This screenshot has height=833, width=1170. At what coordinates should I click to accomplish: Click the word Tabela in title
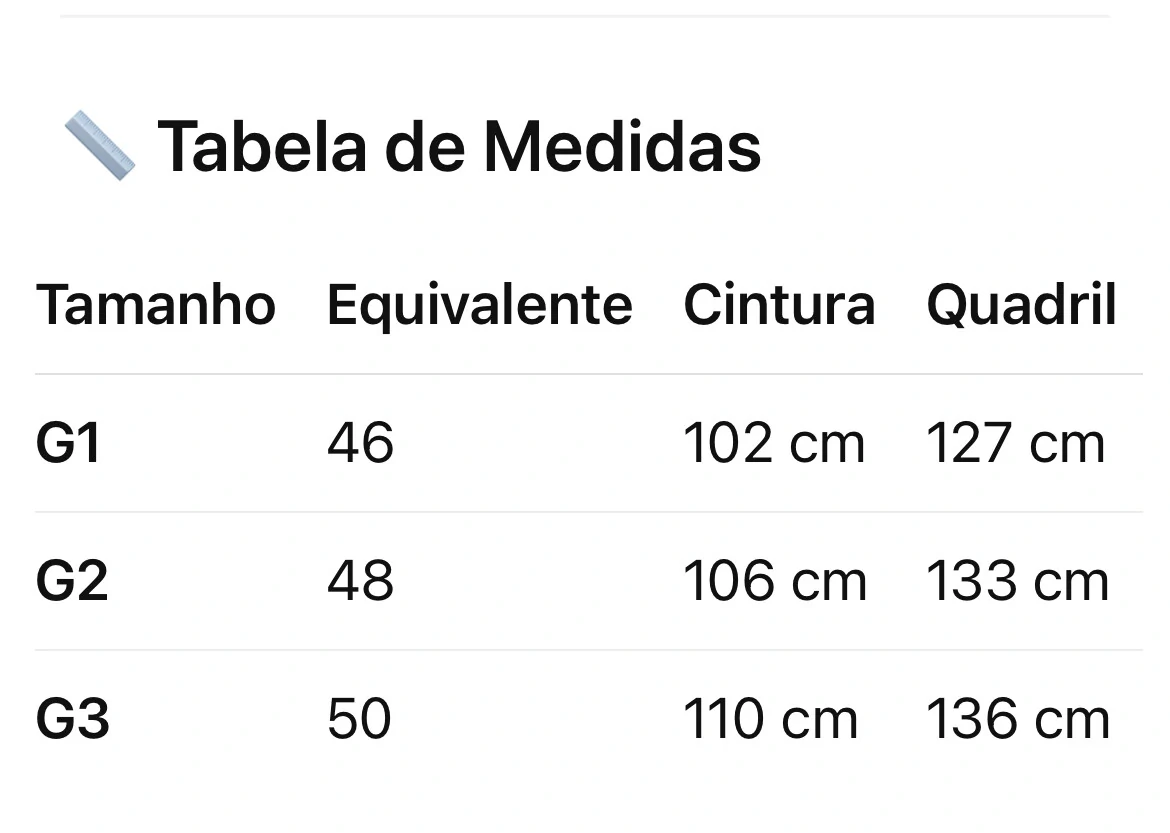(x=262, y=147)
